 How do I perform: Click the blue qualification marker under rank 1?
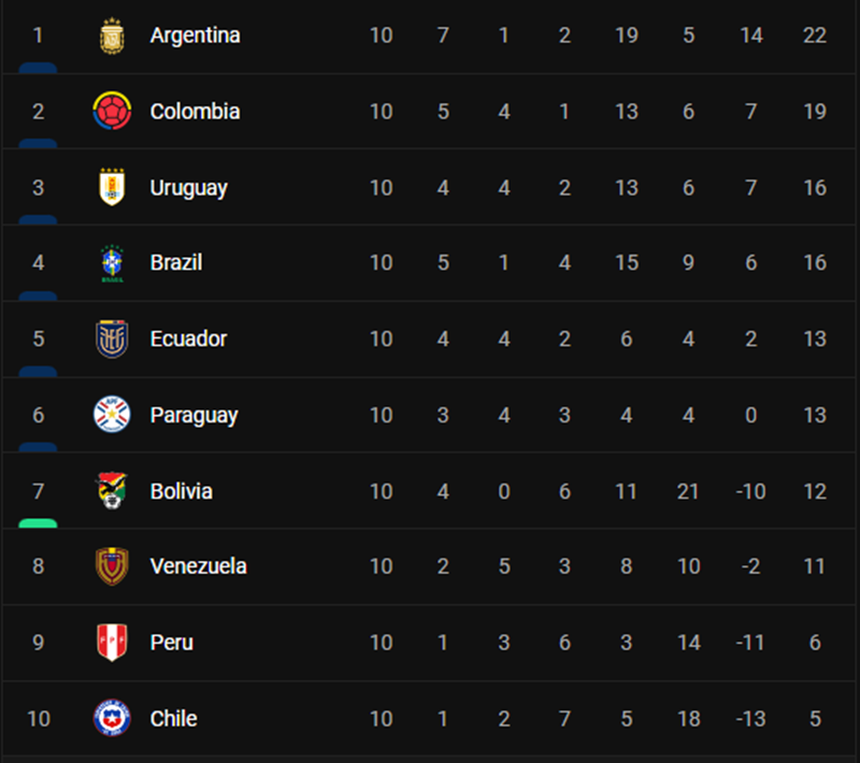pos(38,68)
